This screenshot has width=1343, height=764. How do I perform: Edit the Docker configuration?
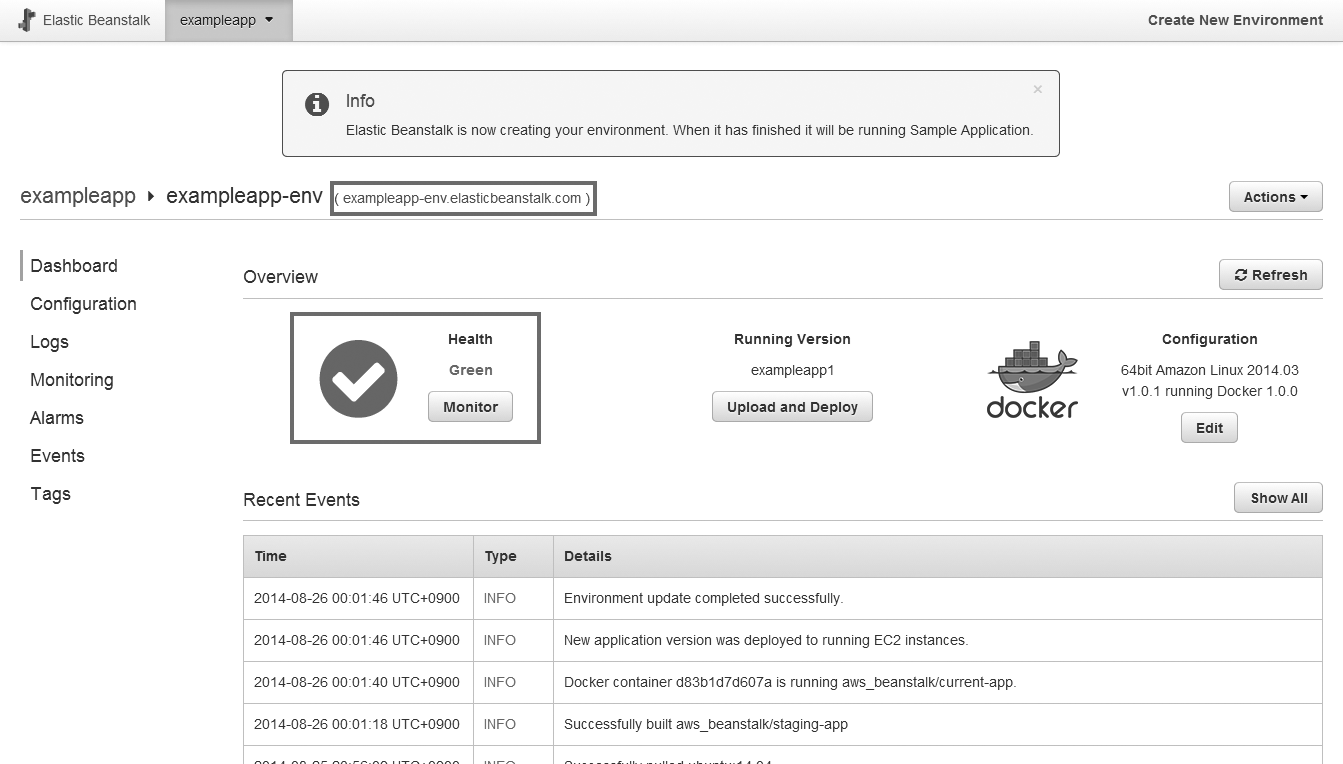point(1209,428)
